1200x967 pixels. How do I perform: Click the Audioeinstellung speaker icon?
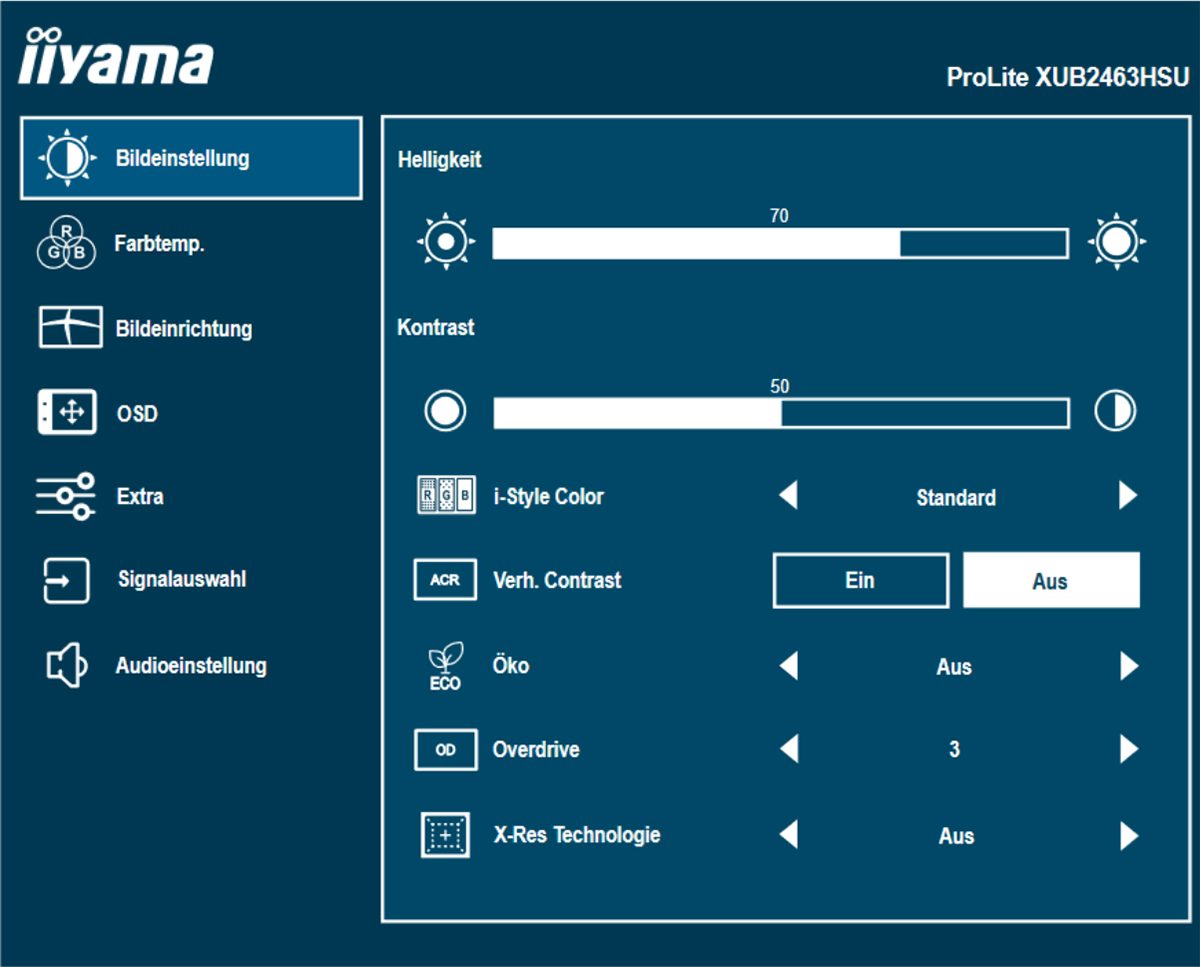tap(67, 665)
